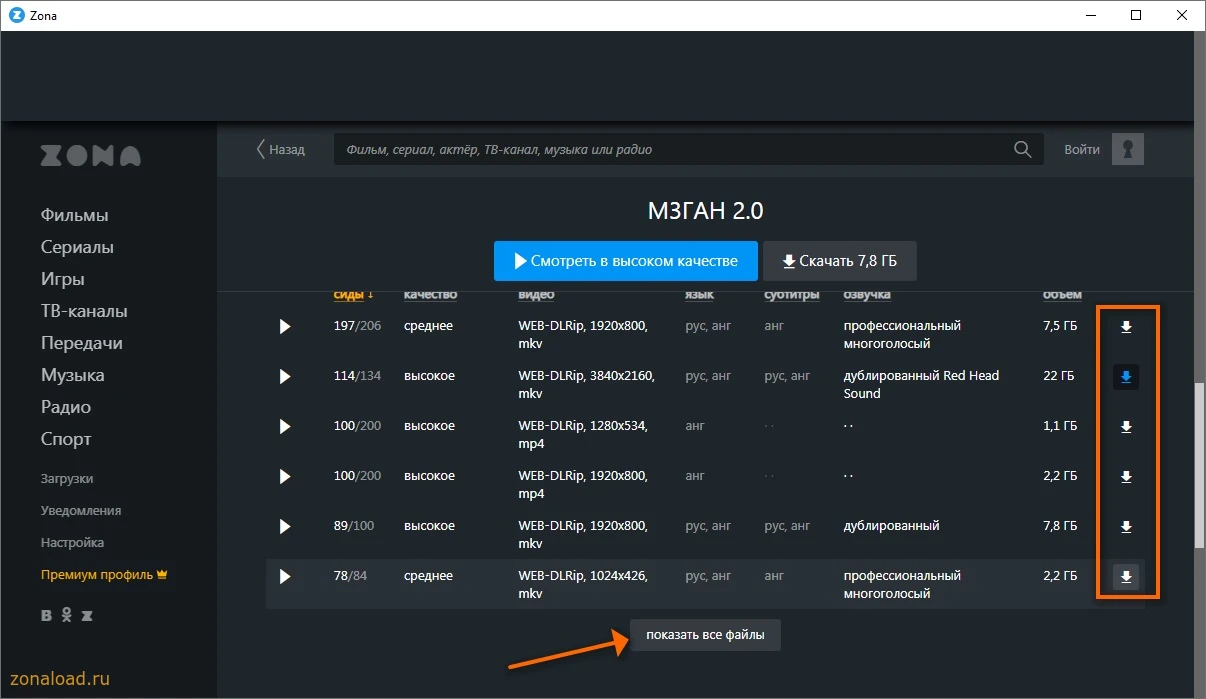Play the 89/100 seeds дублированный version
Viewport: 1206px width, 699px height.
tap(285, 526)
